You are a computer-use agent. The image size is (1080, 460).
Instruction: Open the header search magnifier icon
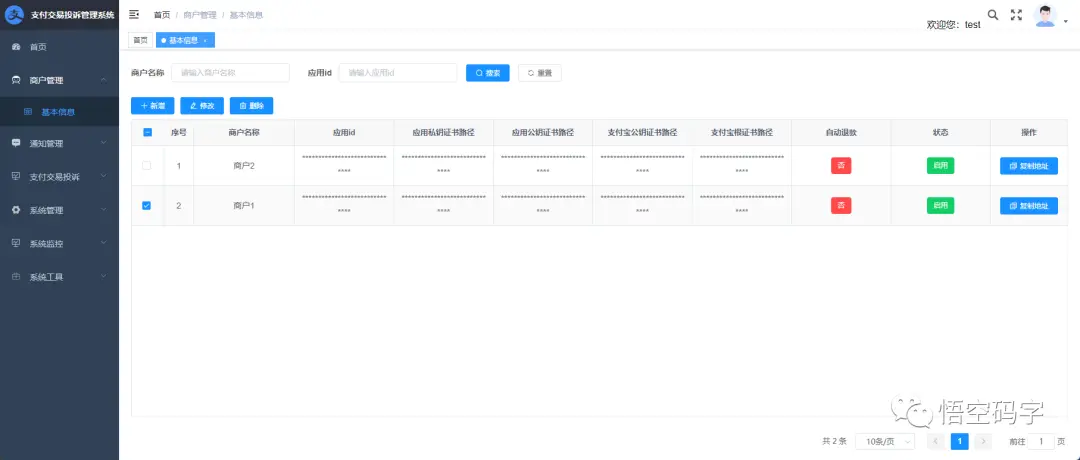point(993,14)
